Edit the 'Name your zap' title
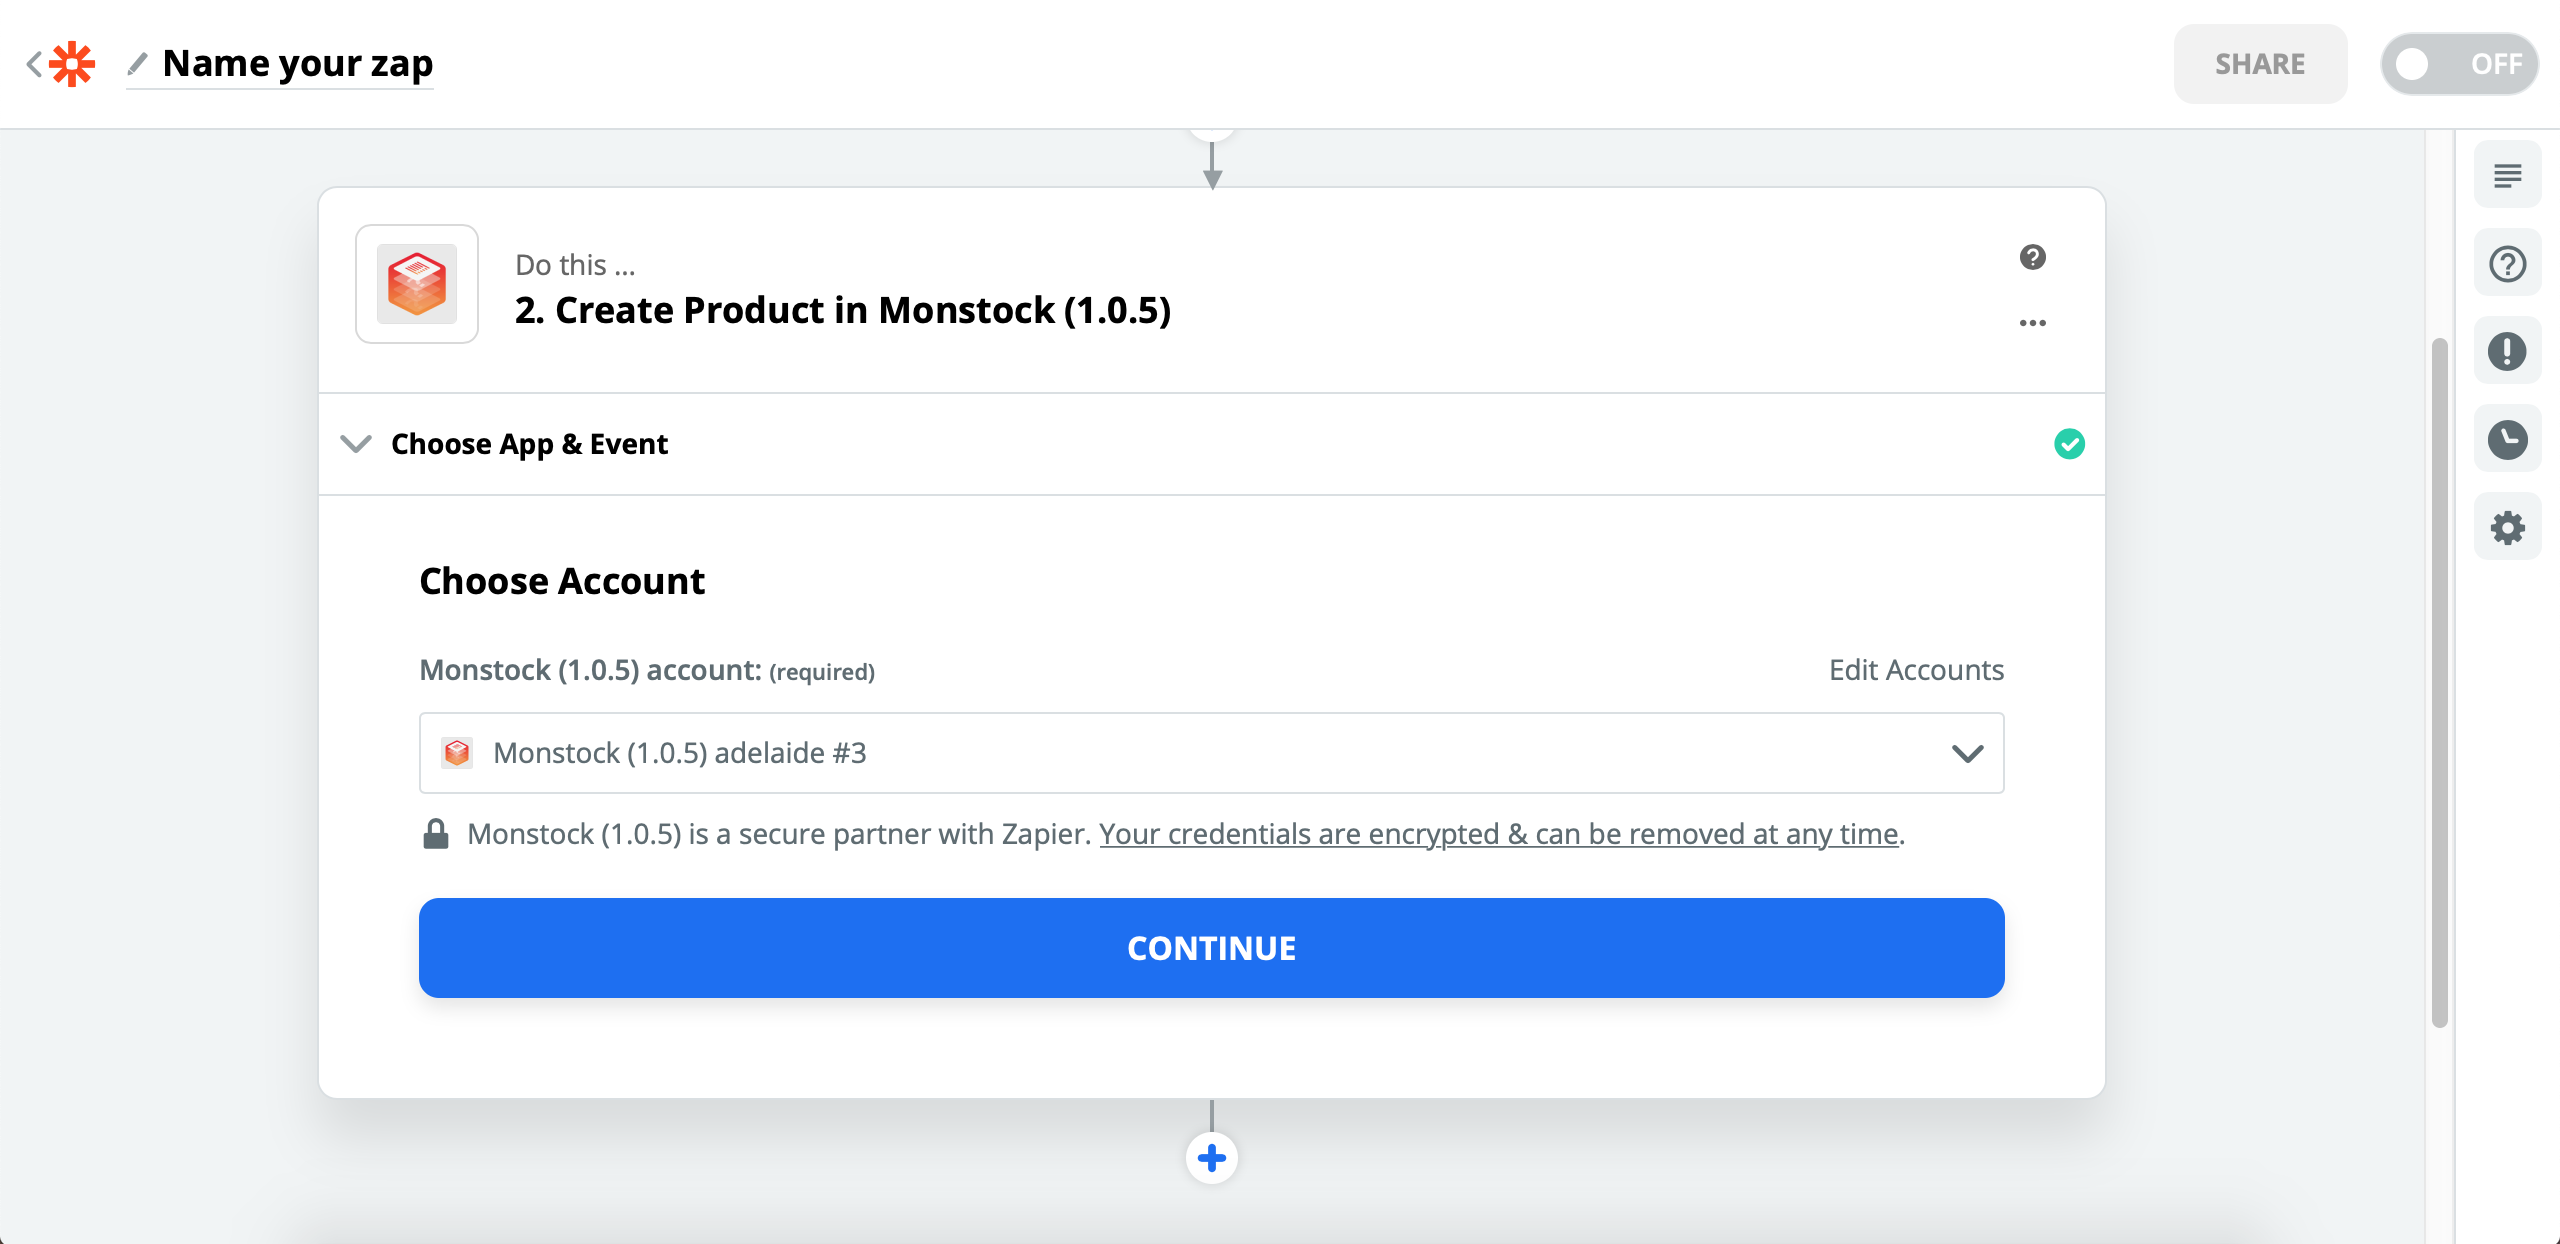The height and width of the screenshot is (1244, 2560). [x=298, y=64]
